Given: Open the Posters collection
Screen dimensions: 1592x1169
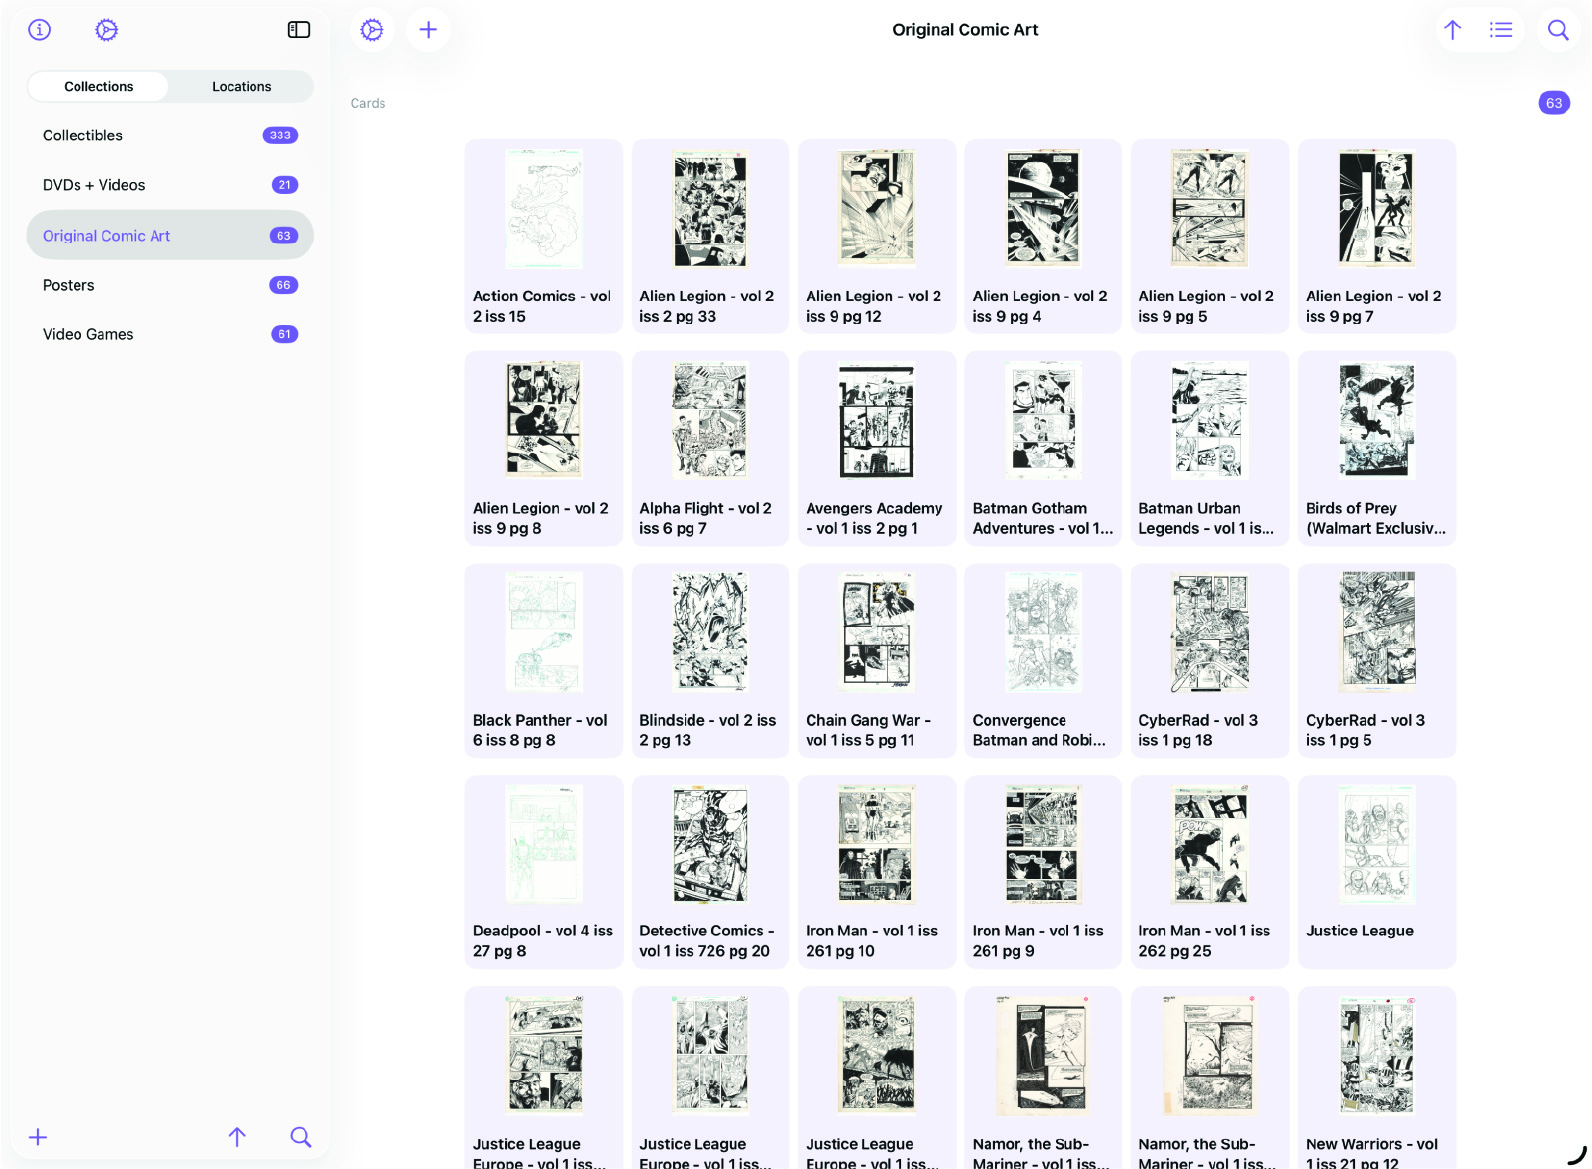Looking at the screenshot, I should tap(170, 285).
